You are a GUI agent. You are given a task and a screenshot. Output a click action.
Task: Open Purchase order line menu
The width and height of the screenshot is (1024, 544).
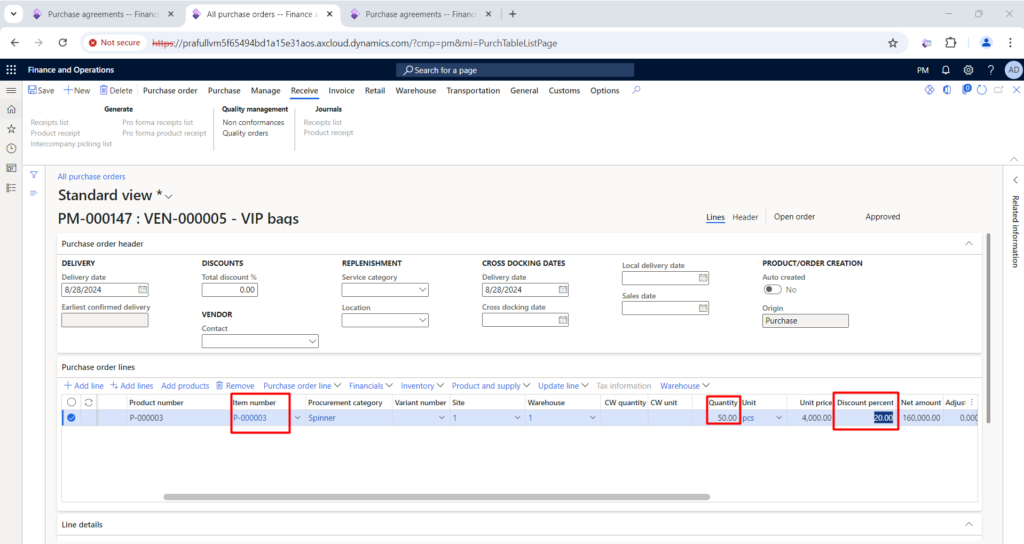point(302,386)
